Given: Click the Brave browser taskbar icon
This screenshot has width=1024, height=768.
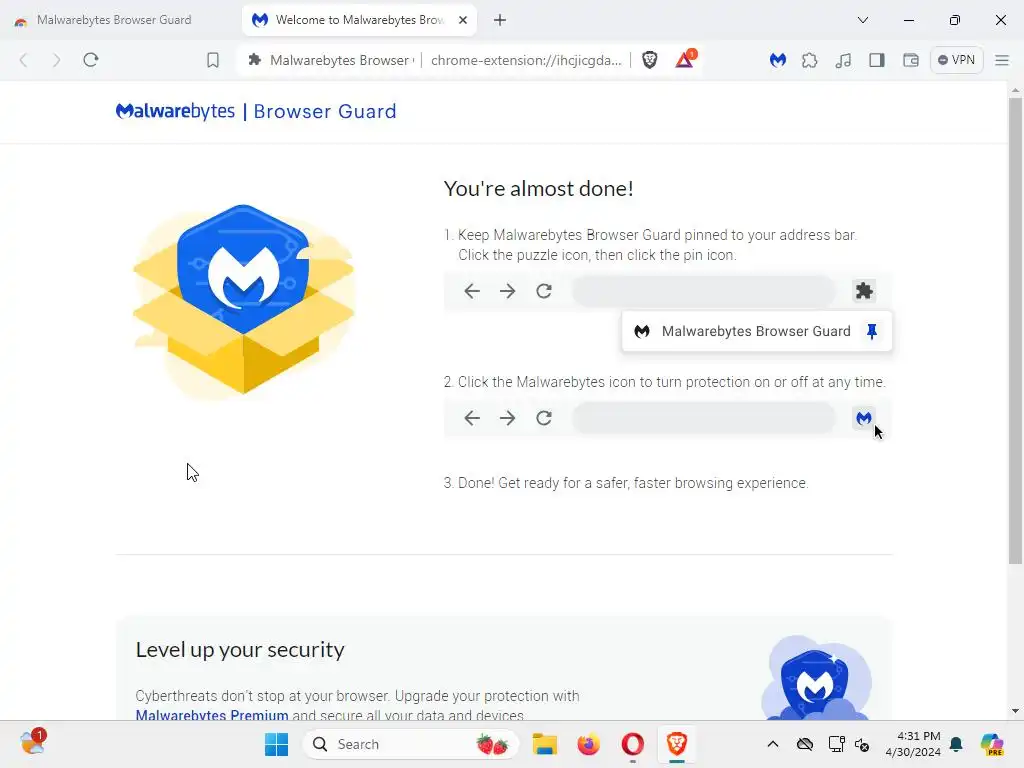Looking at the screenshot, I should tap(677, 744).
